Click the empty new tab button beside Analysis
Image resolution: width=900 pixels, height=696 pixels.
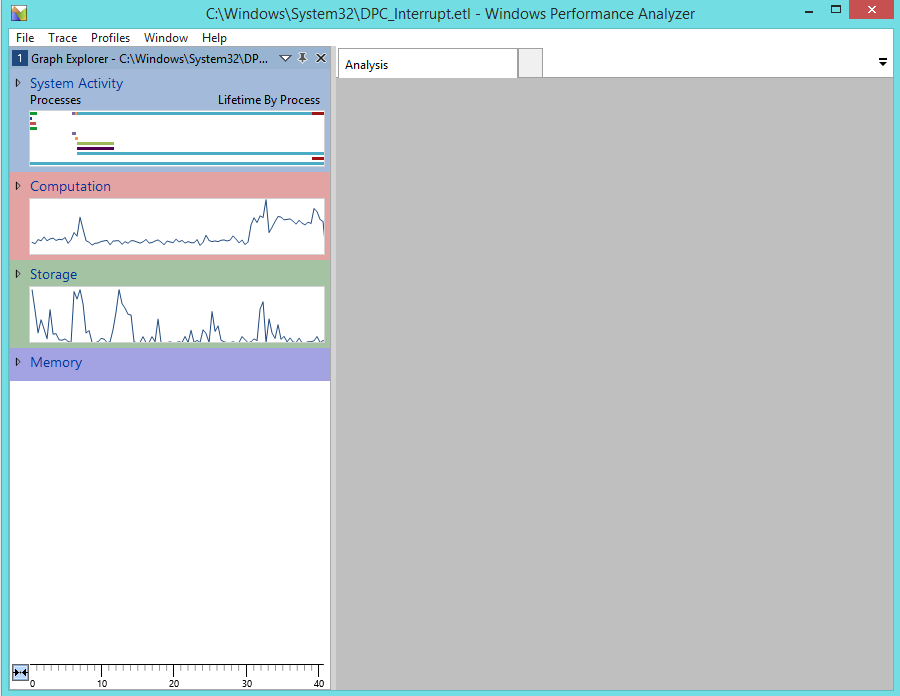[530, 64]
